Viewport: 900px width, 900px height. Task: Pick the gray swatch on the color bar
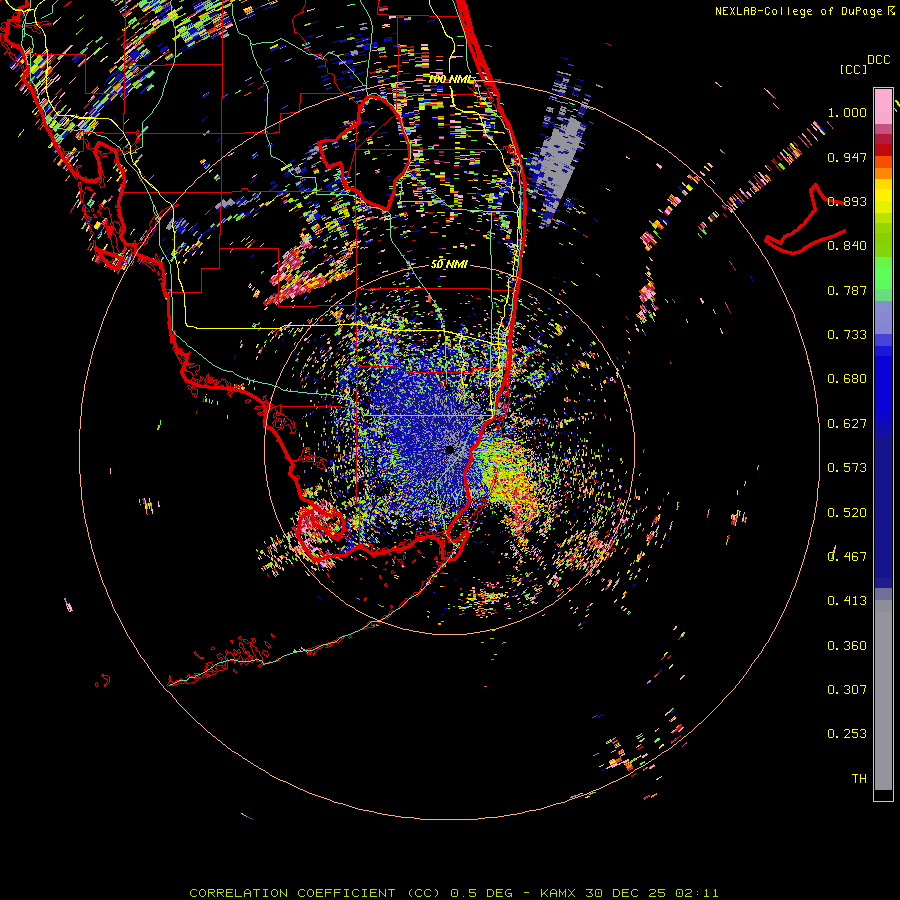[x=883, y=695]
